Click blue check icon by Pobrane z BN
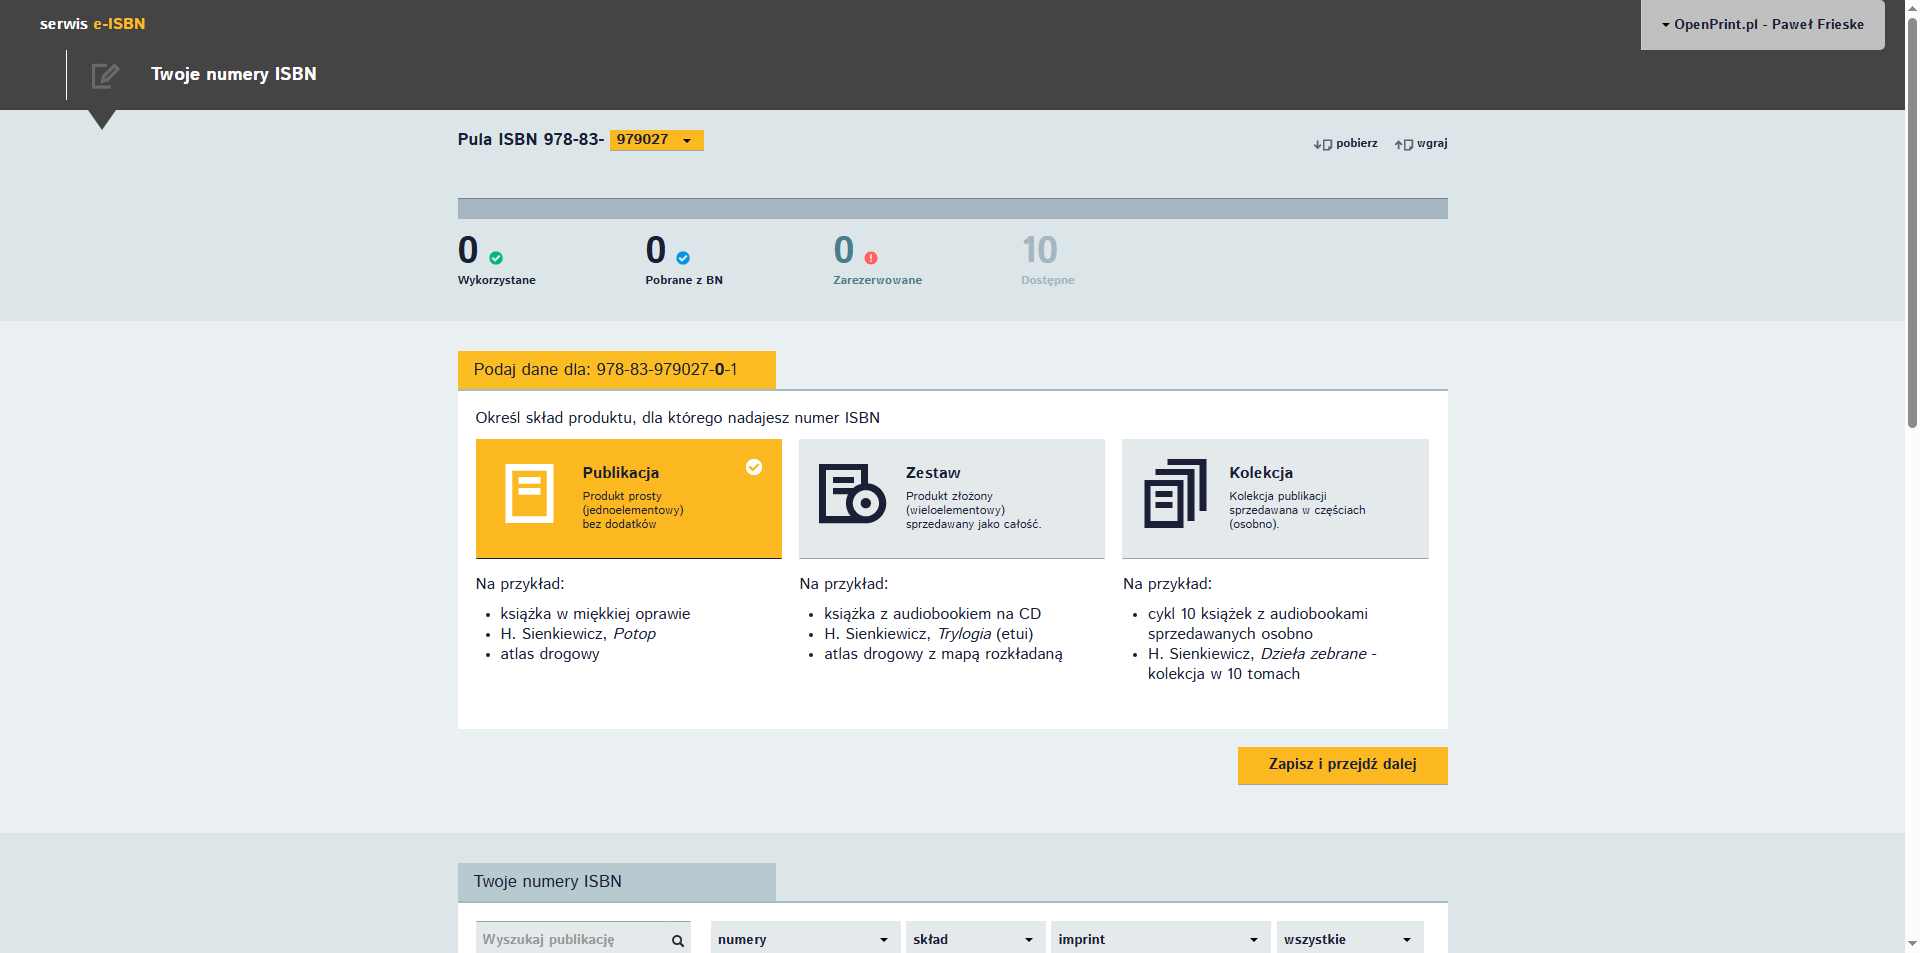Screen dimensions: 1920x953 pyautogui.click(x=683, y=258)
